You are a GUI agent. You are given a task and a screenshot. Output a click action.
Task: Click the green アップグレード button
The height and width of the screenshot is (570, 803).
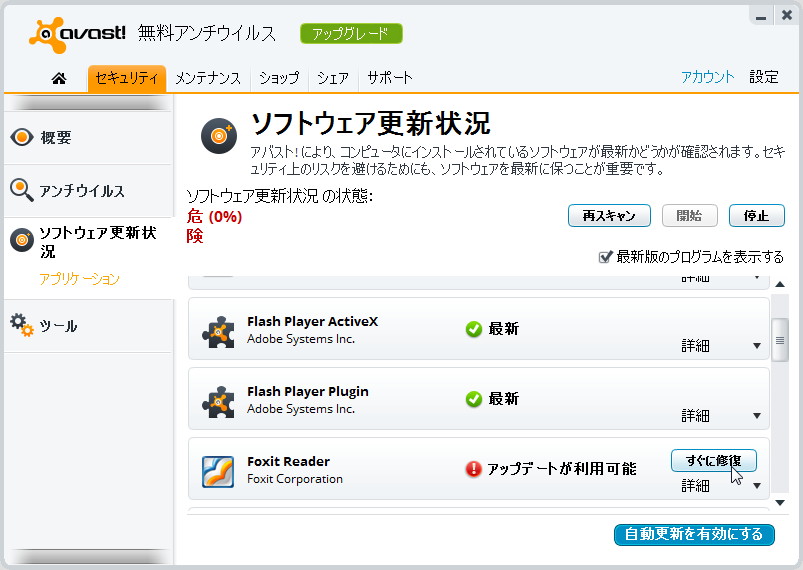click(x=351, y=34)
